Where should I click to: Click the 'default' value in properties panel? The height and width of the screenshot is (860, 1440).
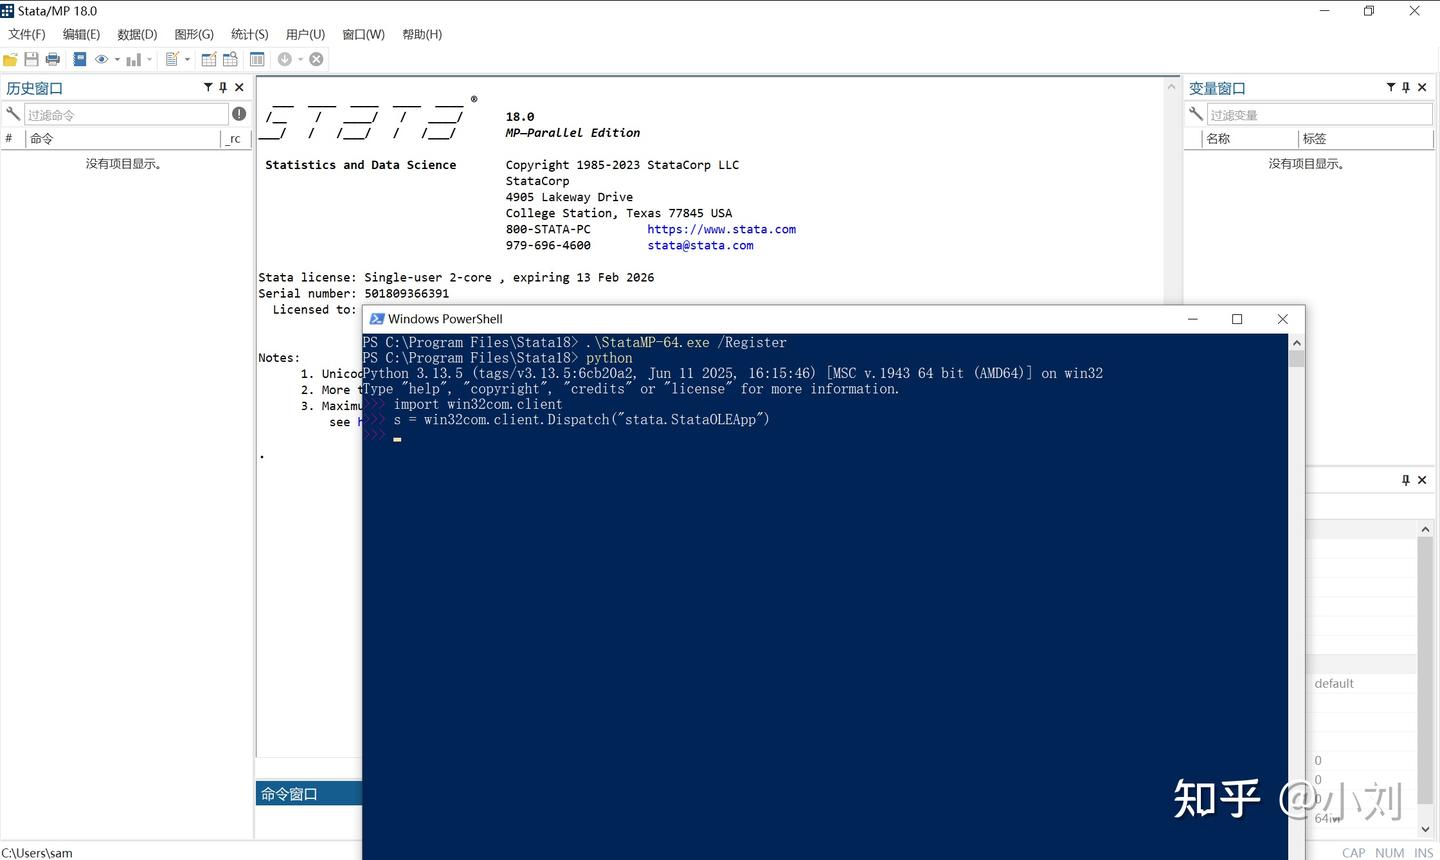(x=1334, y=684)
